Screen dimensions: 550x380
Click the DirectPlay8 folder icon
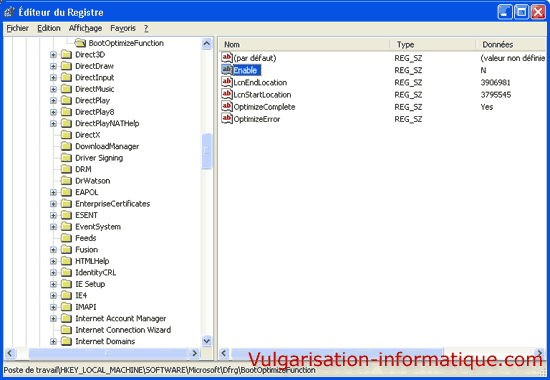coord(66,112)
